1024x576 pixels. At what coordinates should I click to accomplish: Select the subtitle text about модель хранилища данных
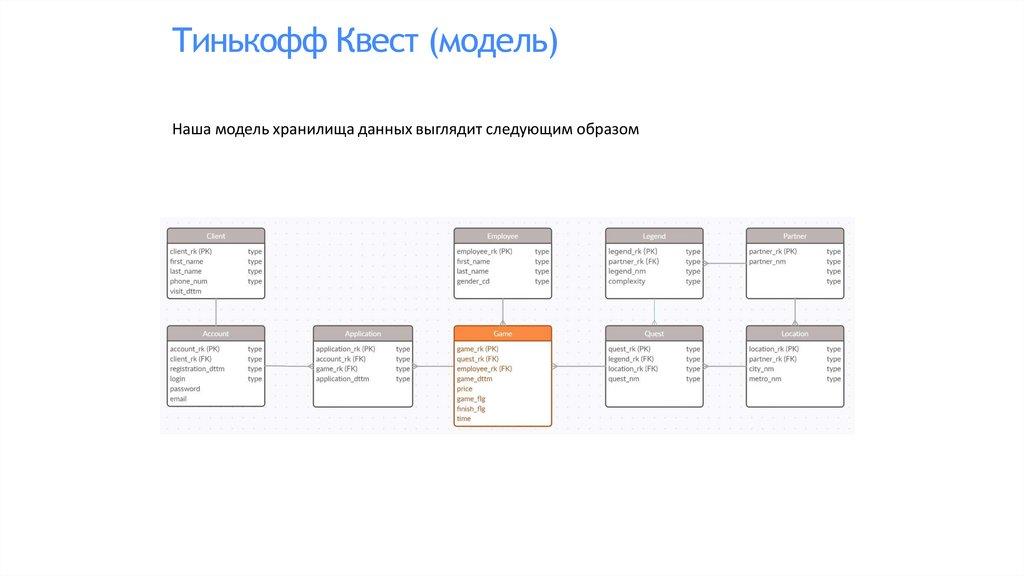tap(404, 130)
